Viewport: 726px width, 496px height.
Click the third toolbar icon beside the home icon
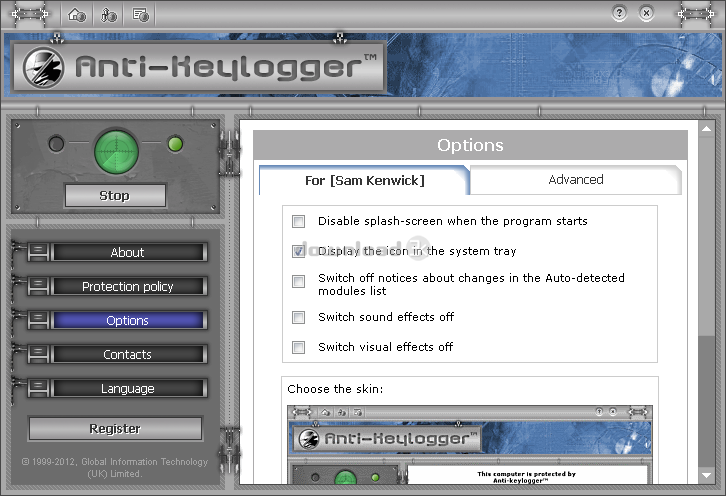(x=141, y=14)
